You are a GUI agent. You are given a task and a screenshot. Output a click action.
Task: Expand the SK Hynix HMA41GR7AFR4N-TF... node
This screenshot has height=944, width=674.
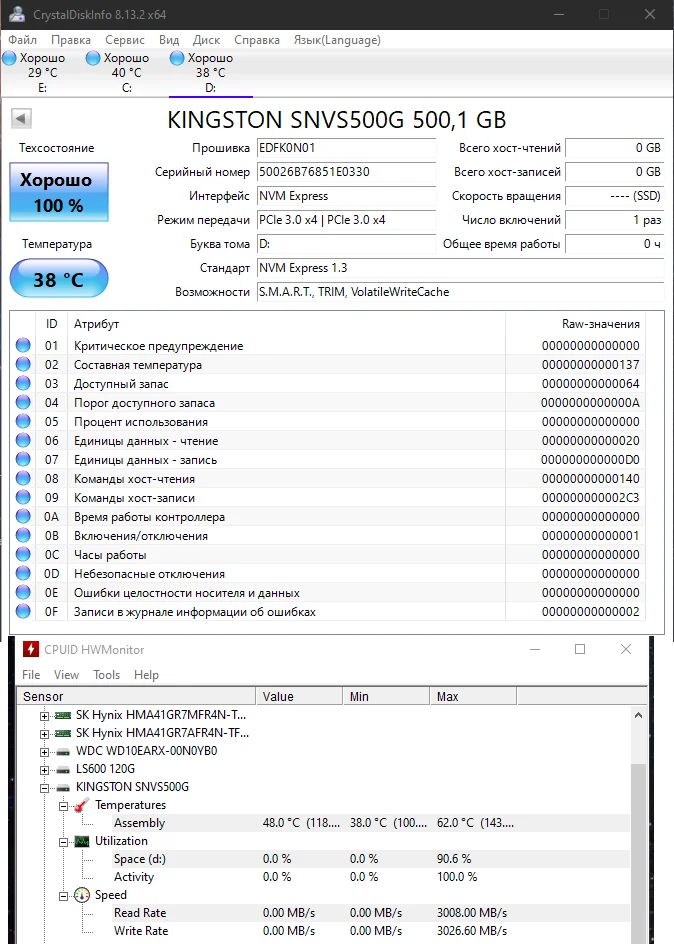pyautogui.click(x=45, y=734)
